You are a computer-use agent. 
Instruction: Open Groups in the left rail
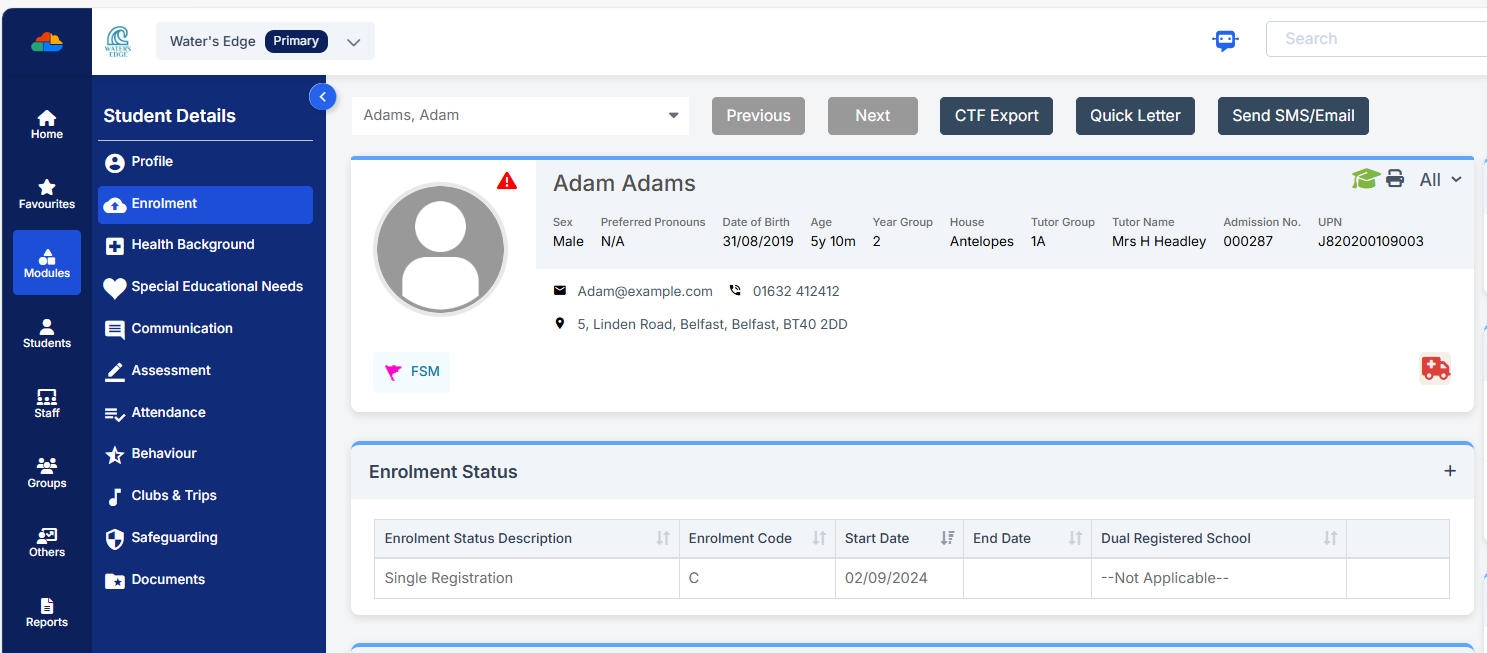tap(47, 474)
